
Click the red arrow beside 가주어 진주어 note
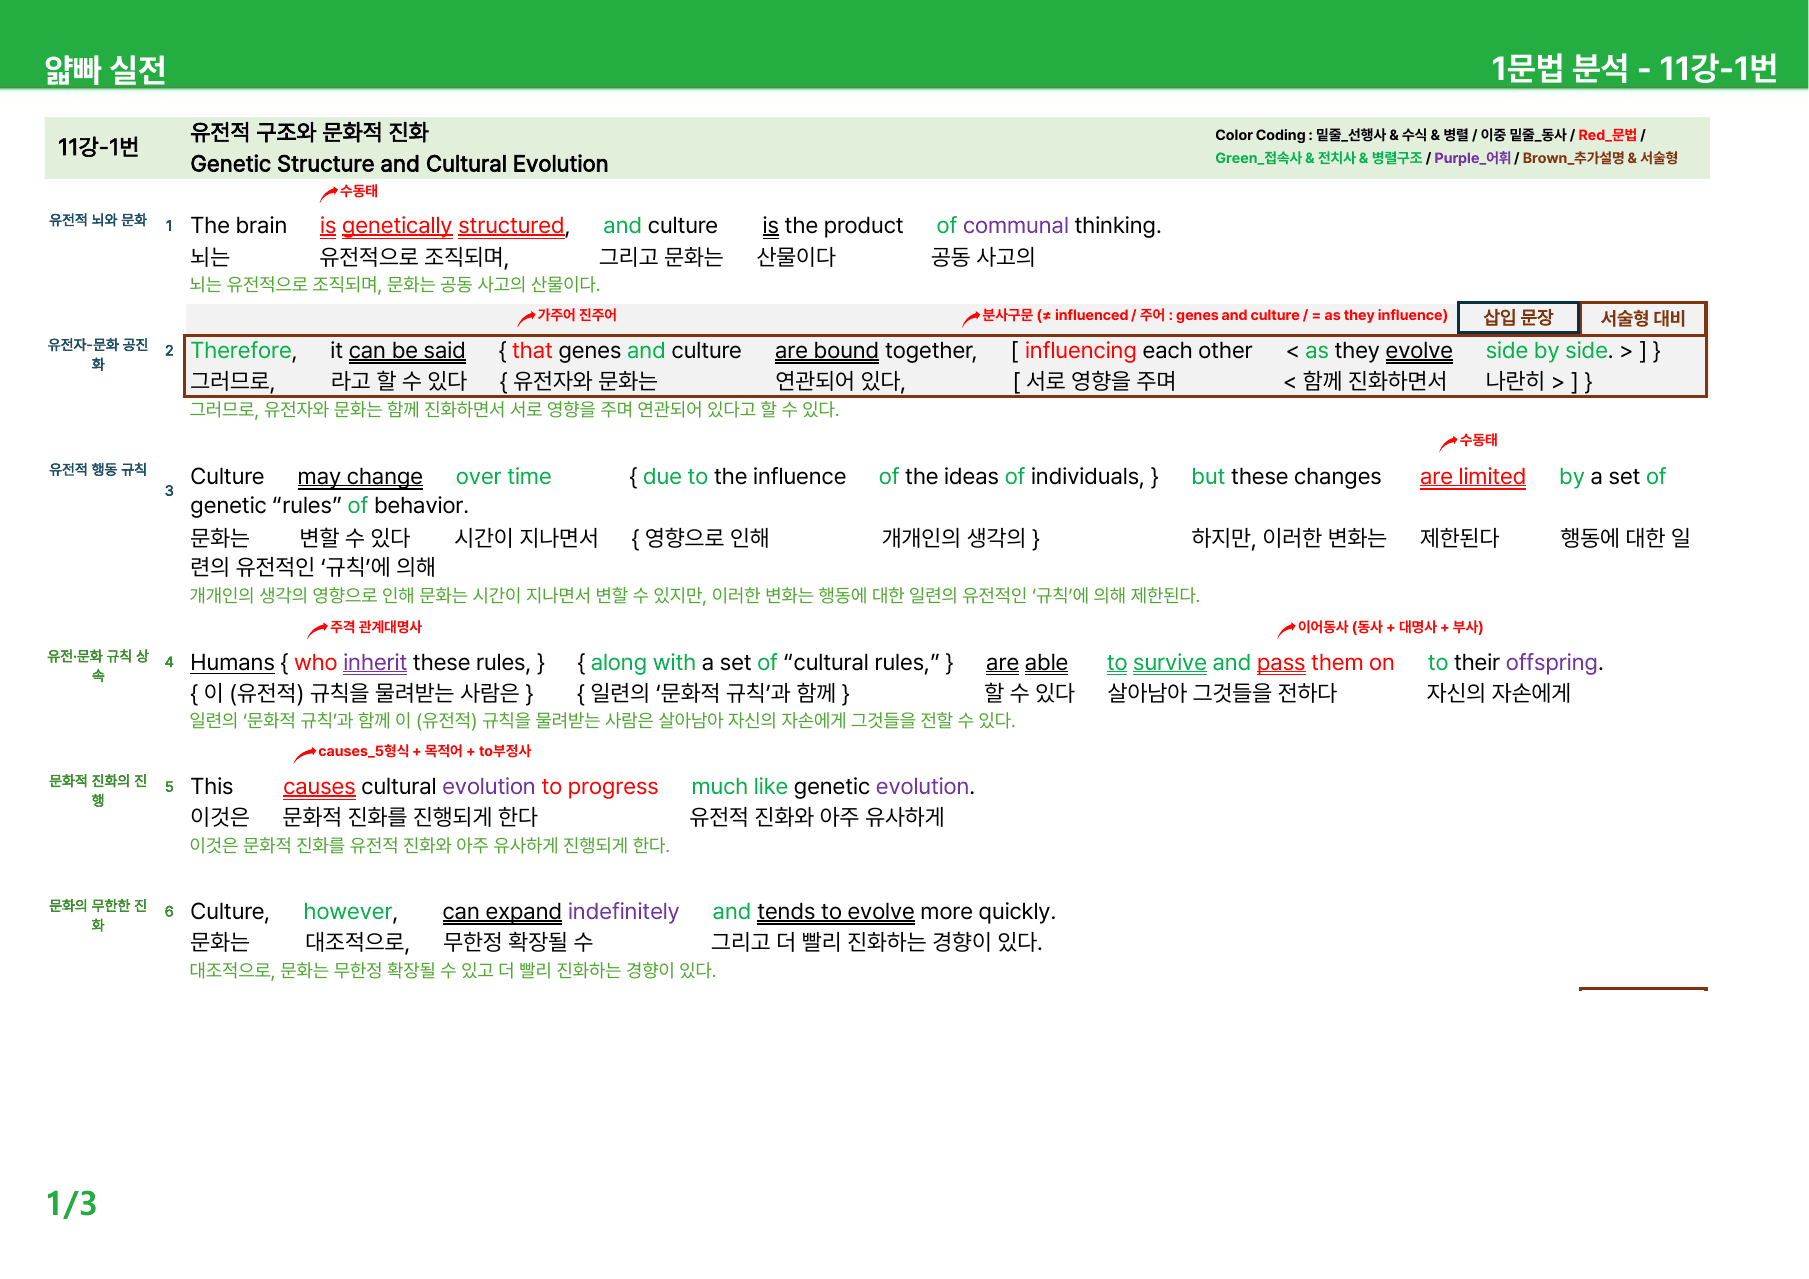(x=527, y=318)
